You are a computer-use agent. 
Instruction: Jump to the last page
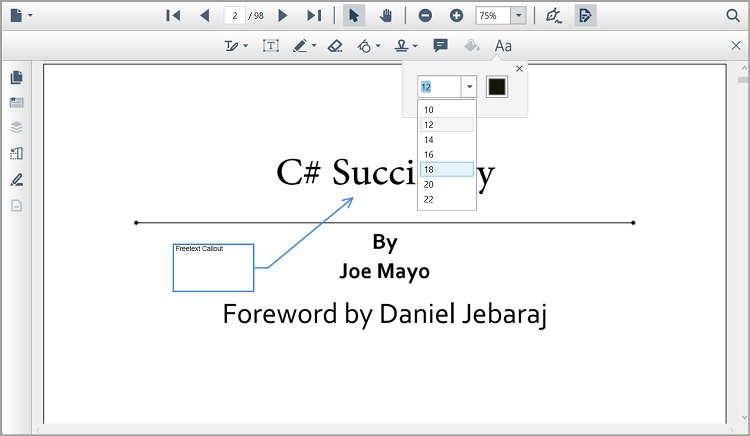pyautogui.click(x=314, y=16)
